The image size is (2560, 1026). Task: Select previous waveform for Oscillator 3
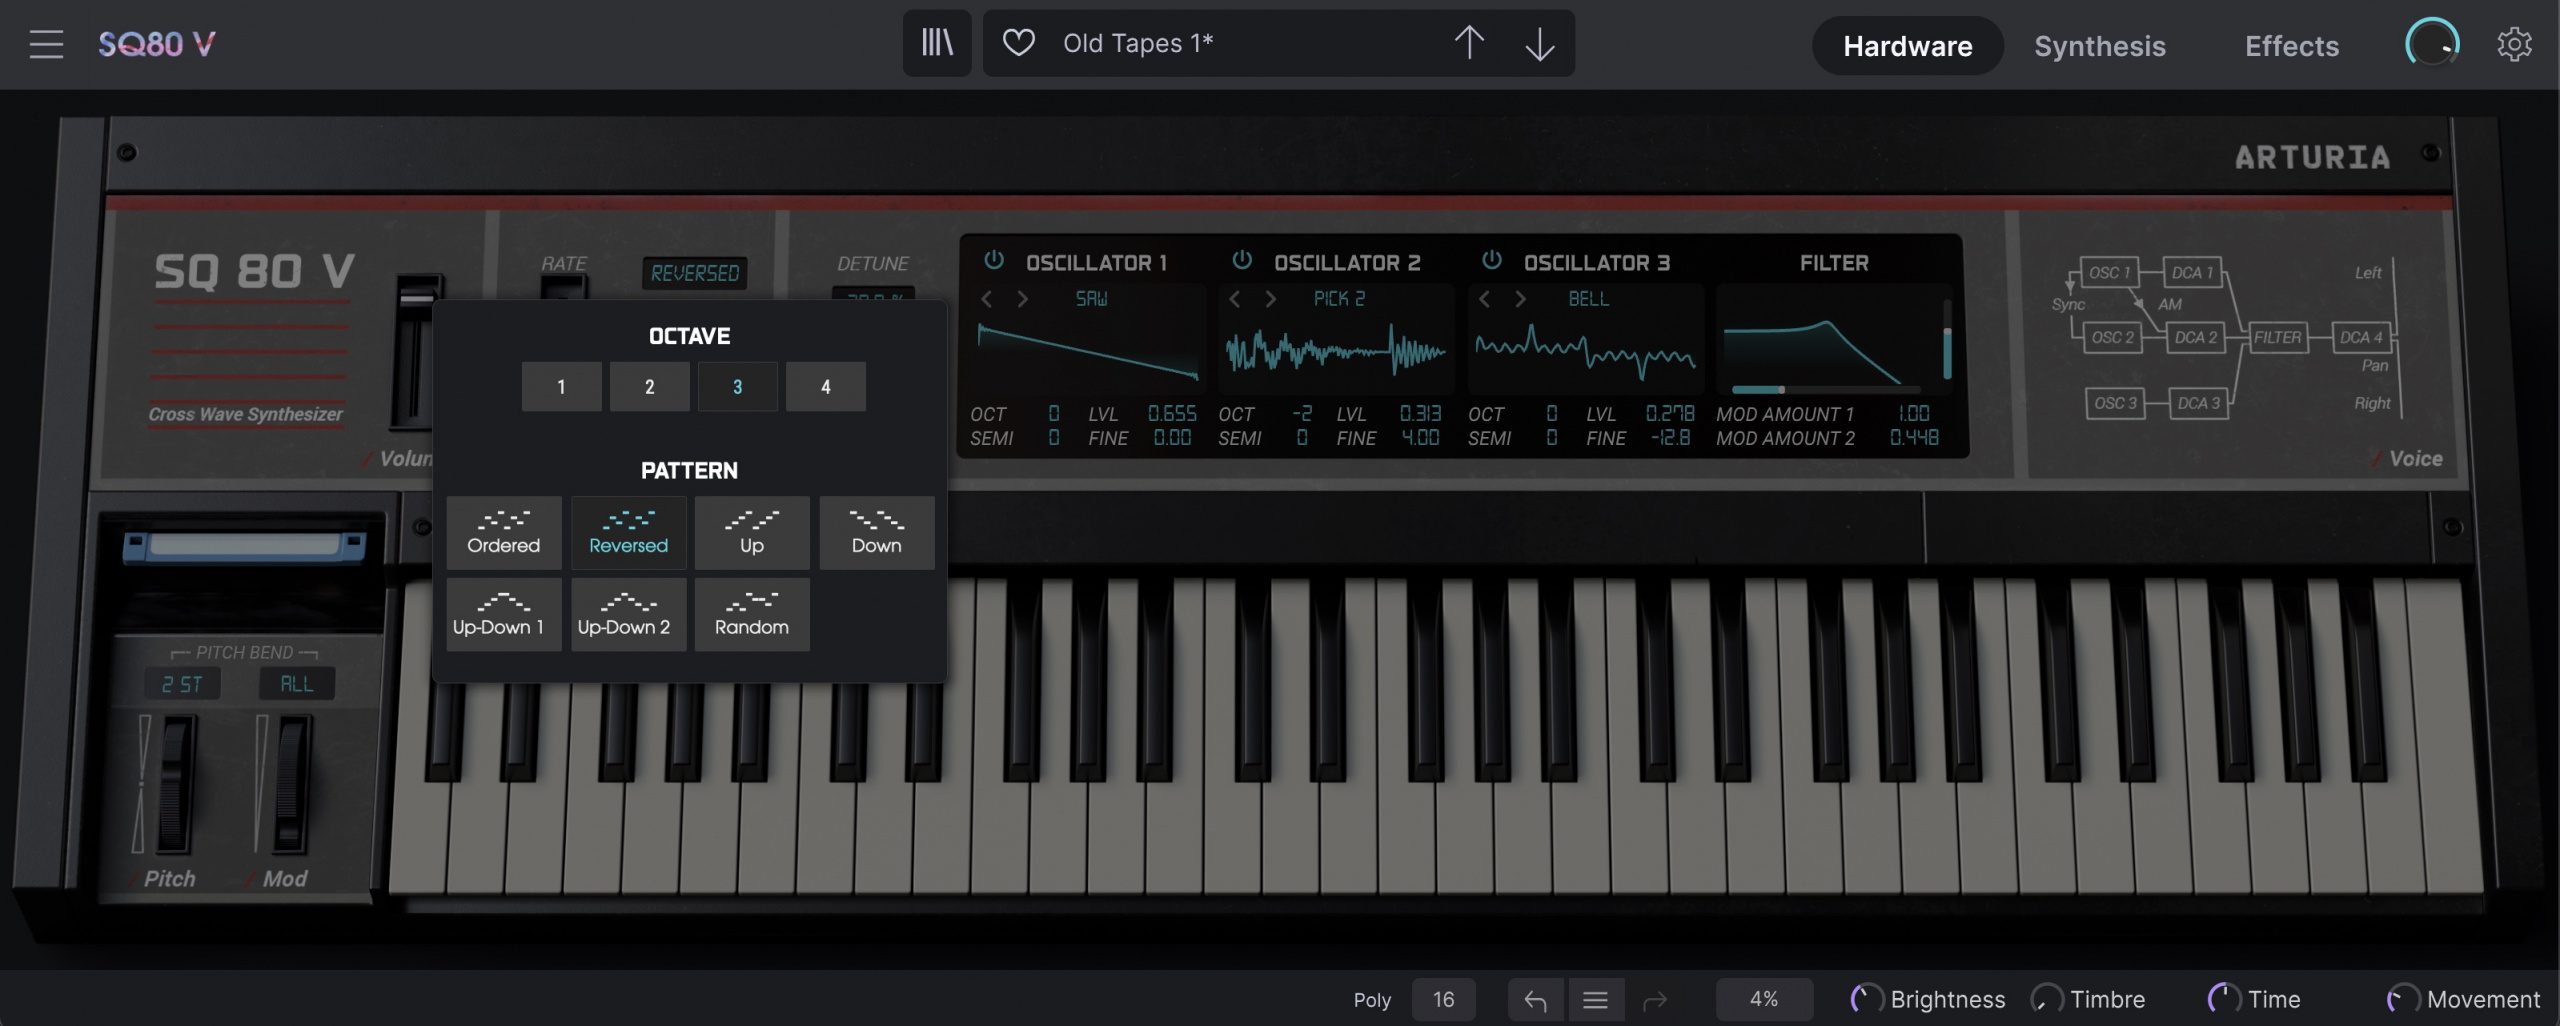(1485, 299)
